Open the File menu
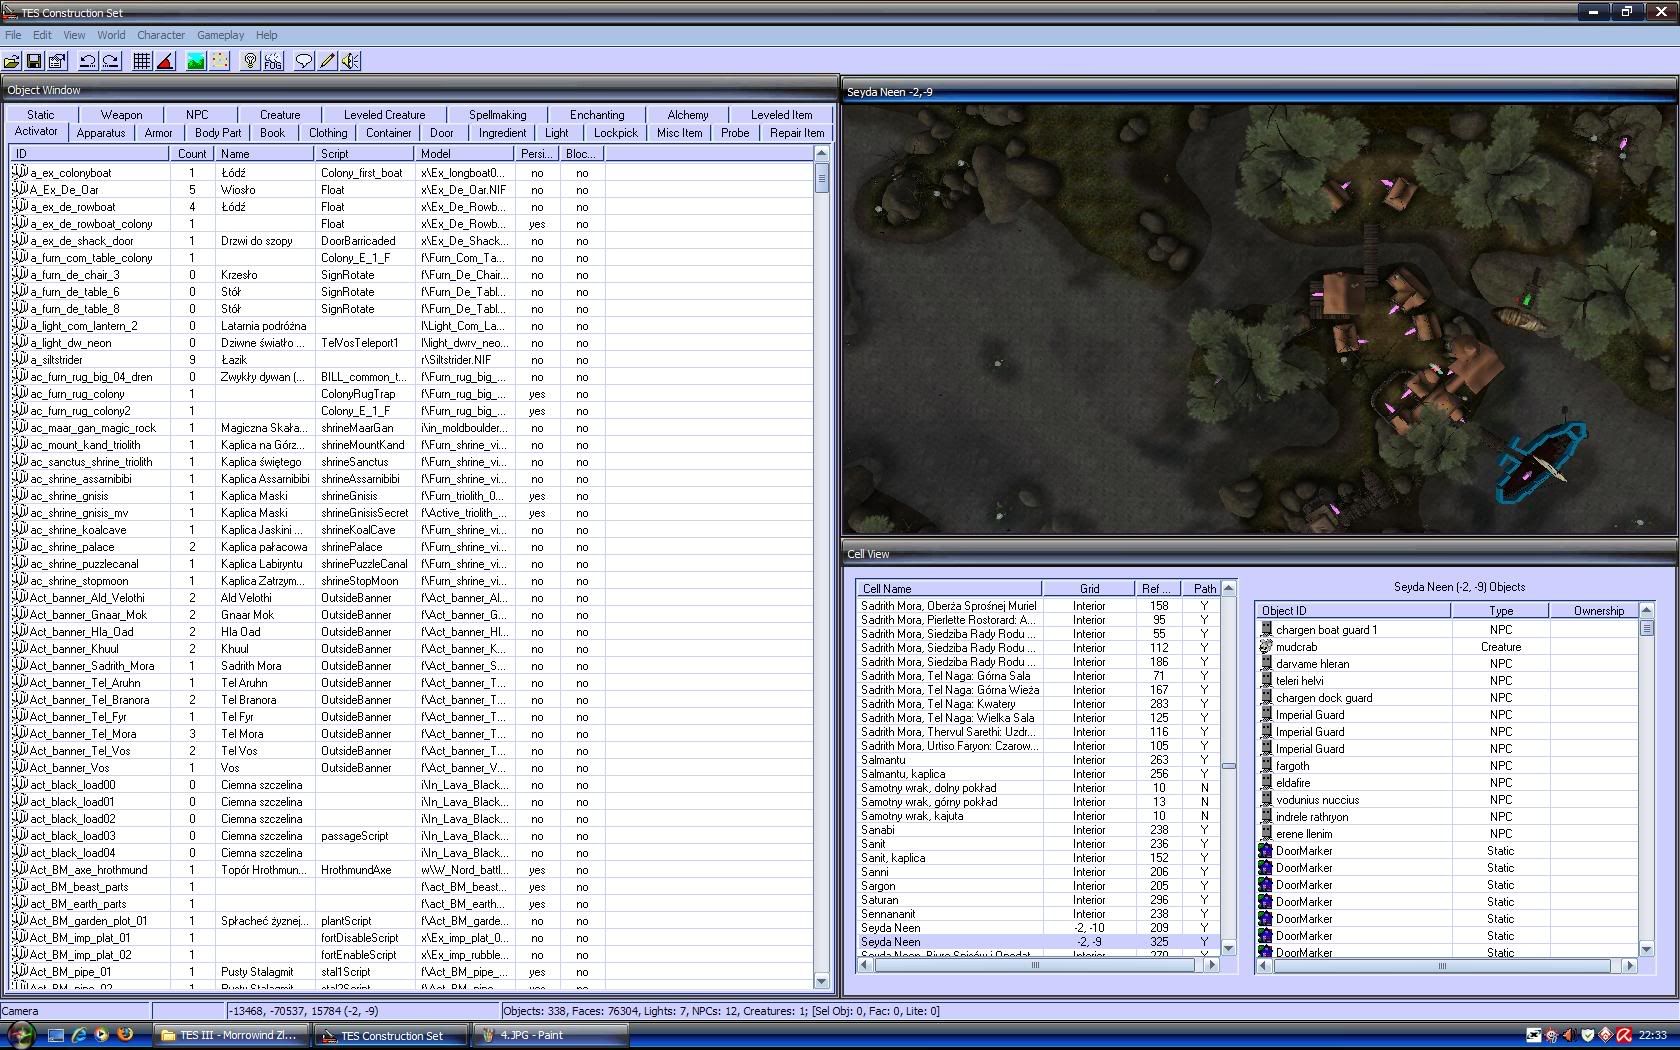Viewport: 1680px width, 1050px height. click(x=13, y=35)
